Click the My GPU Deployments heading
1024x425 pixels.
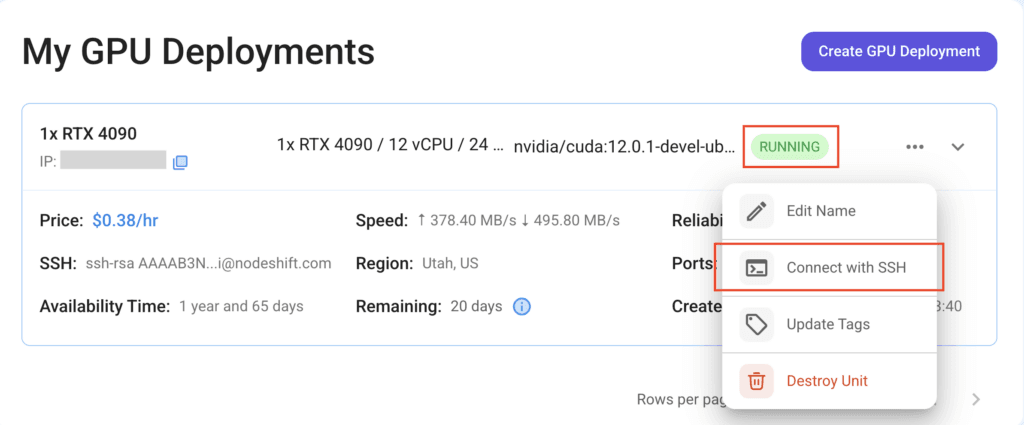click(x=199, y=52)
